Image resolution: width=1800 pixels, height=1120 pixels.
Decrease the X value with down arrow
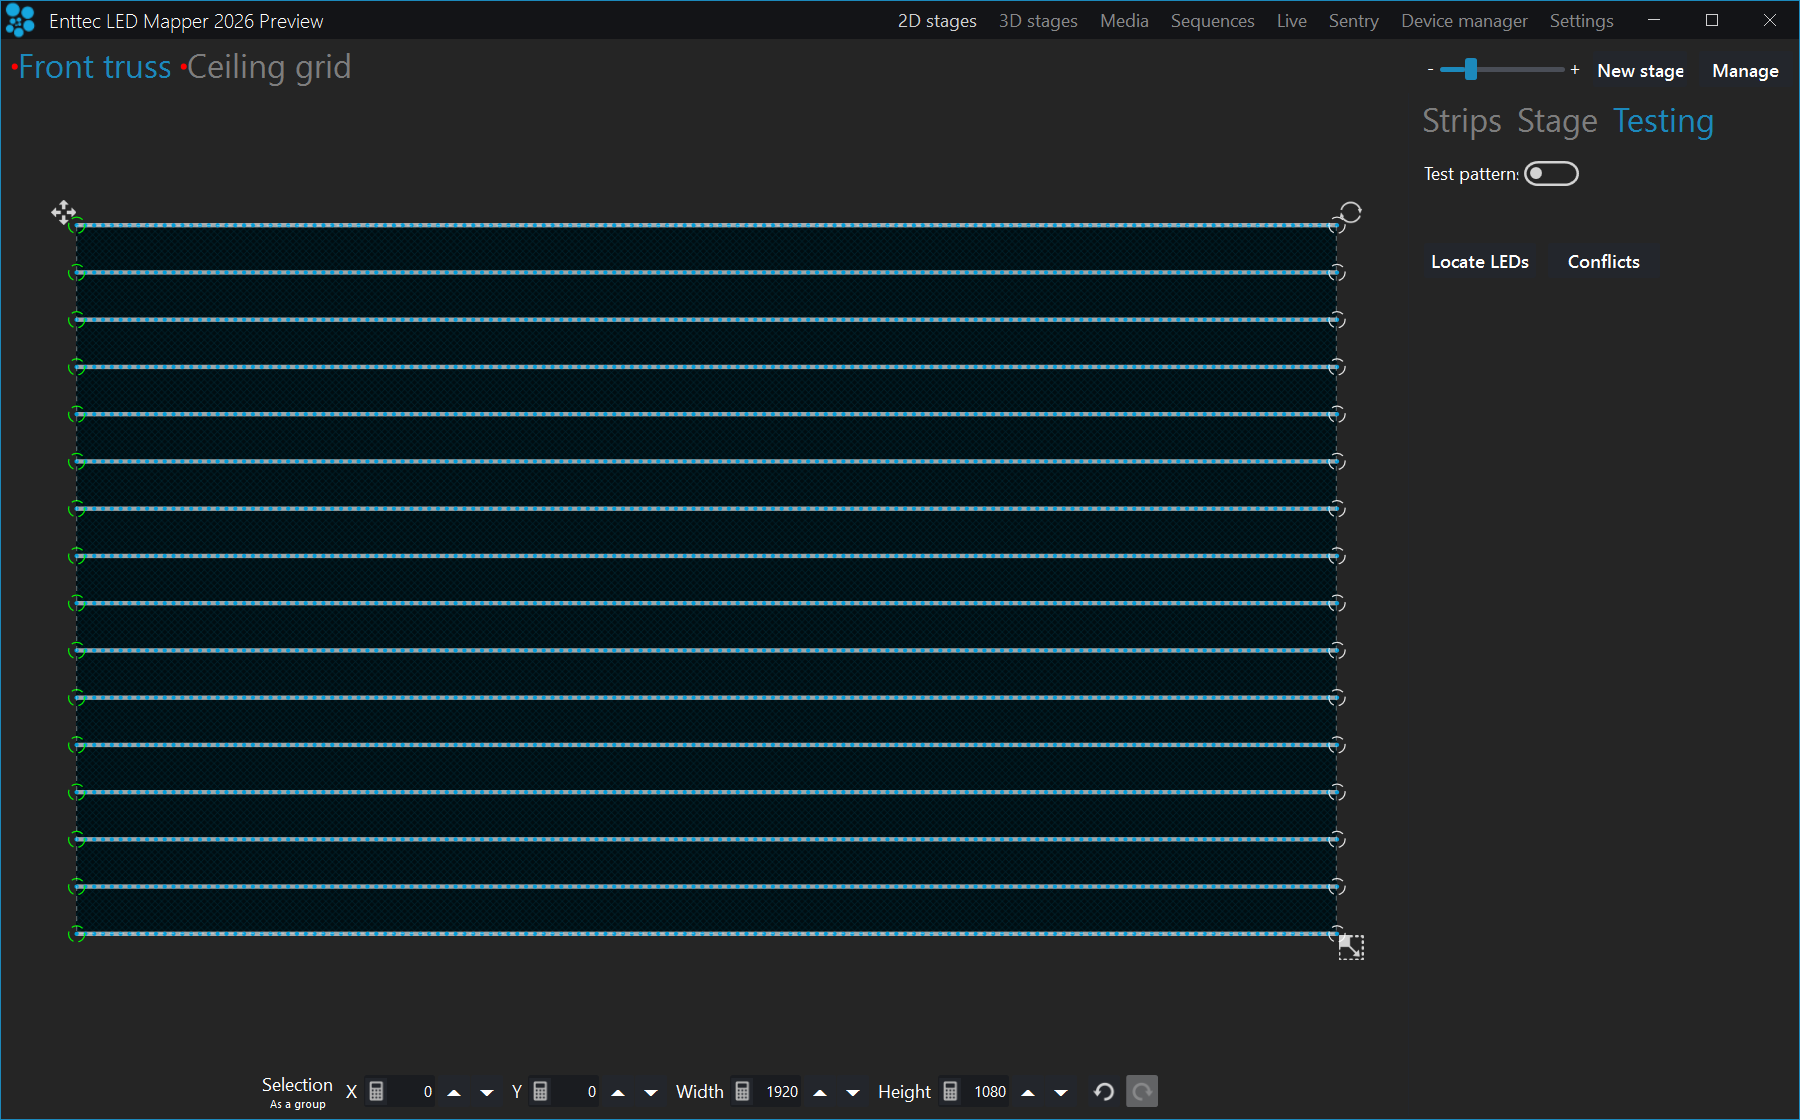pos(487,1092)
